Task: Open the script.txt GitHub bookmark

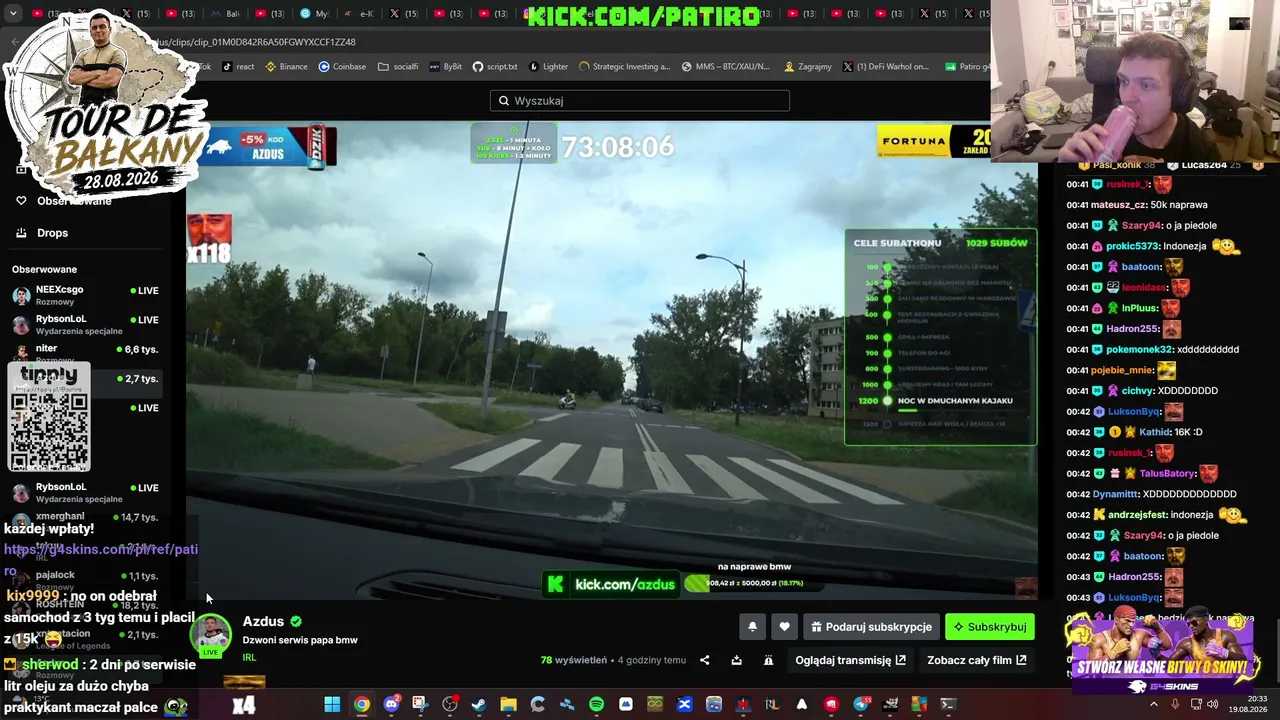Action: pyautogui.click(x=495, y=67)
